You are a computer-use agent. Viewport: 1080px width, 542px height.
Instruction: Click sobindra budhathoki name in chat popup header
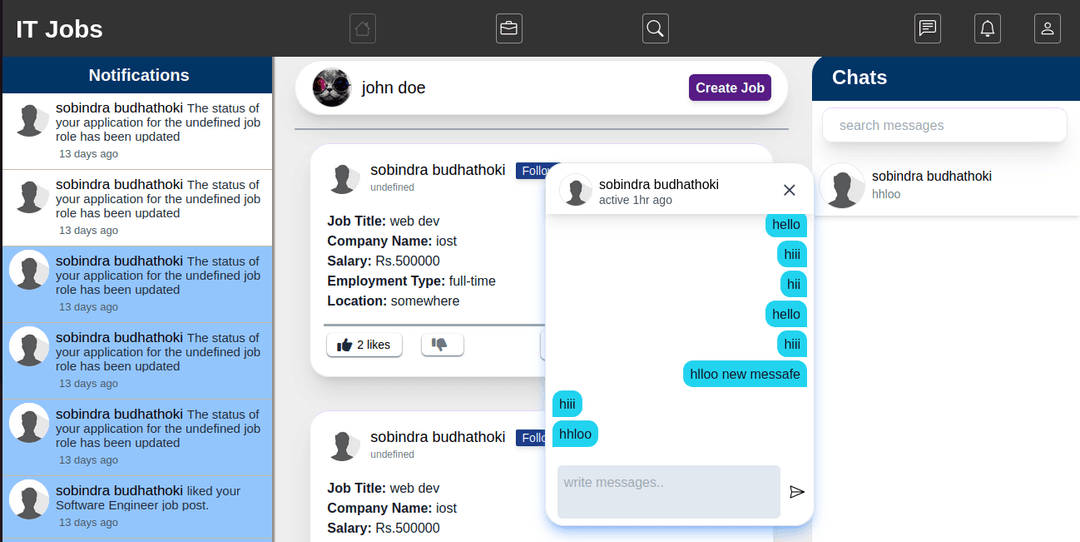click(x=658, y=184)
